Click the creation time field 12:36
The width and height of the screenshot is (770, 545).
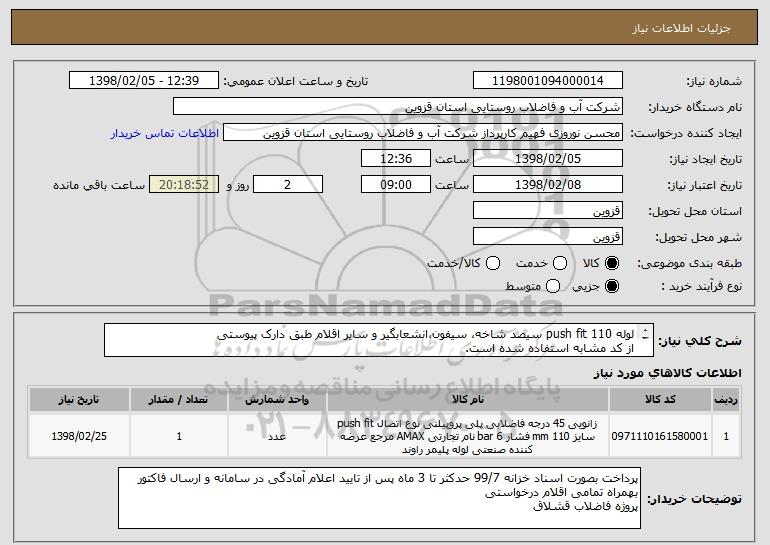396,159
